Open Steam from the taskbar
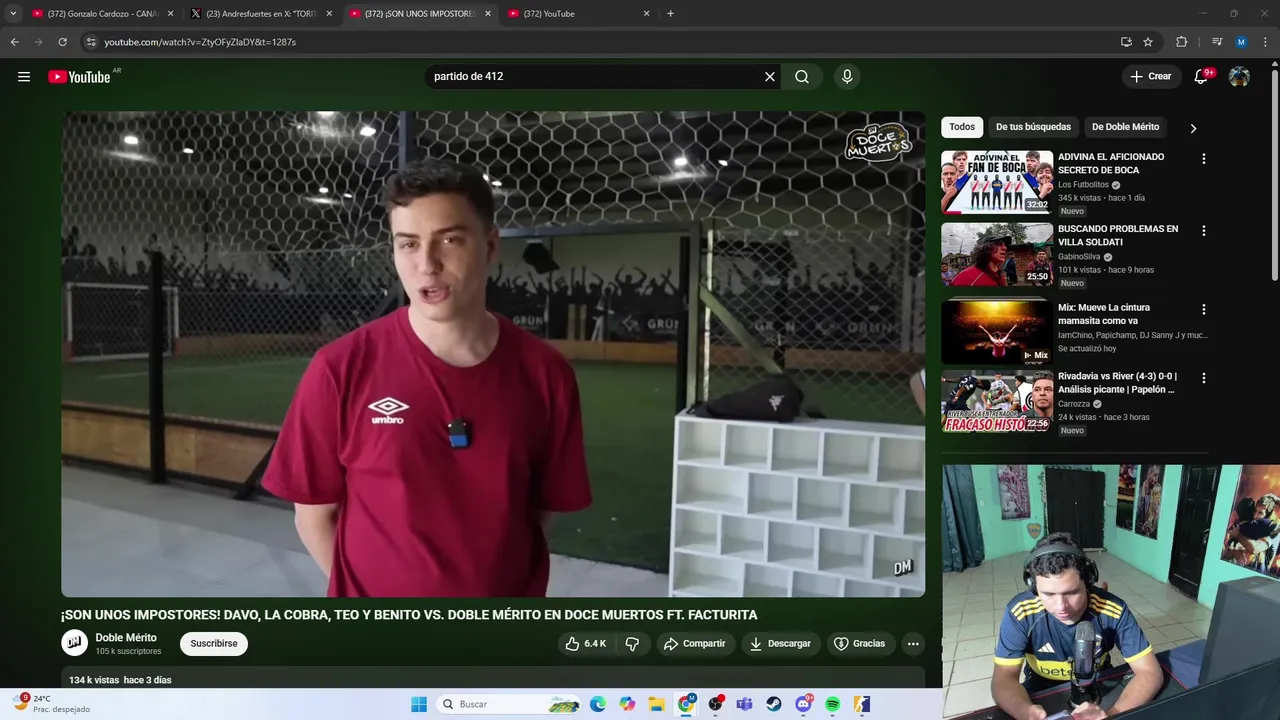 (774, 704)
